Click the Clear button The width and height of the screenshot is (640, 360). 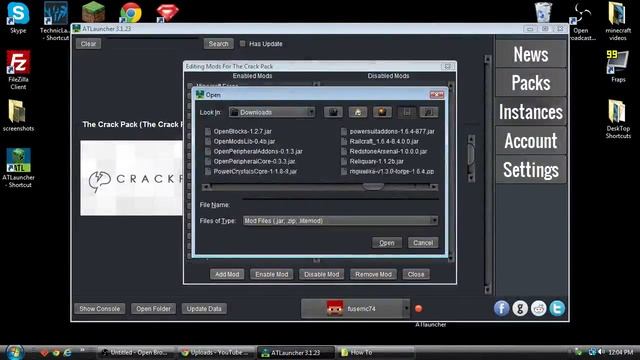click(88, 44)
